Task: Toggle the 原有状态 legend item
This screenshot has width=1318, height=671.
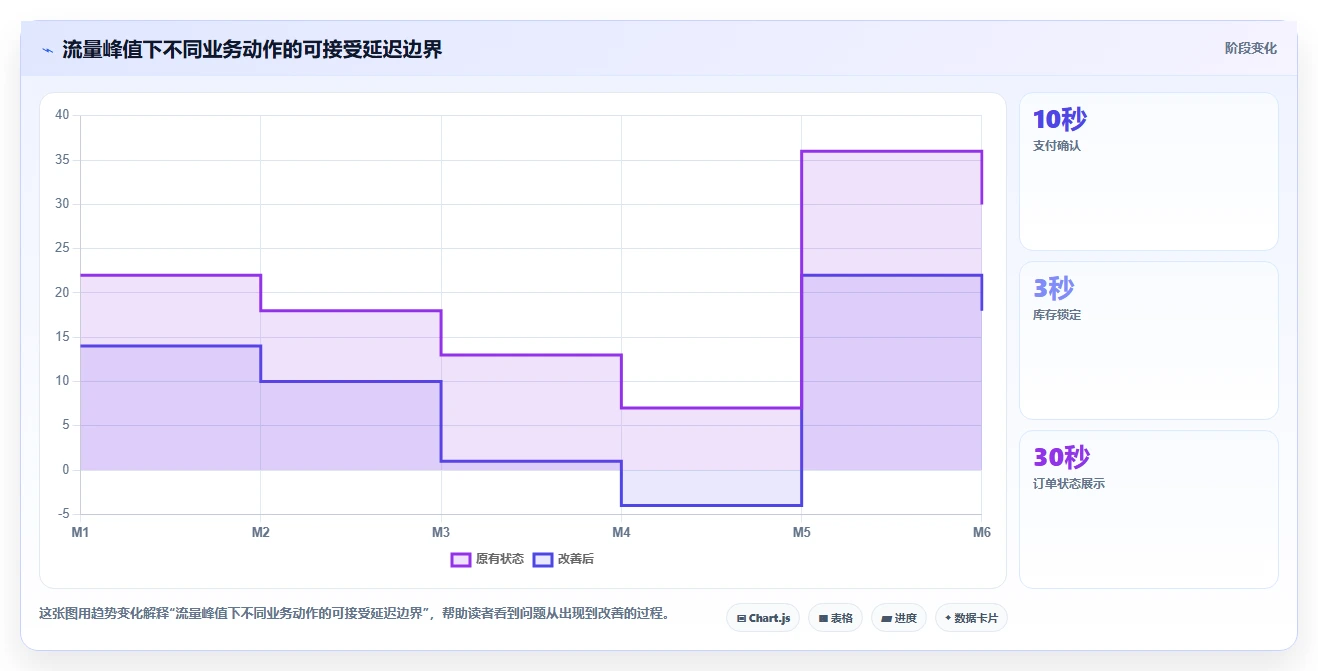Action: [487, 559]
